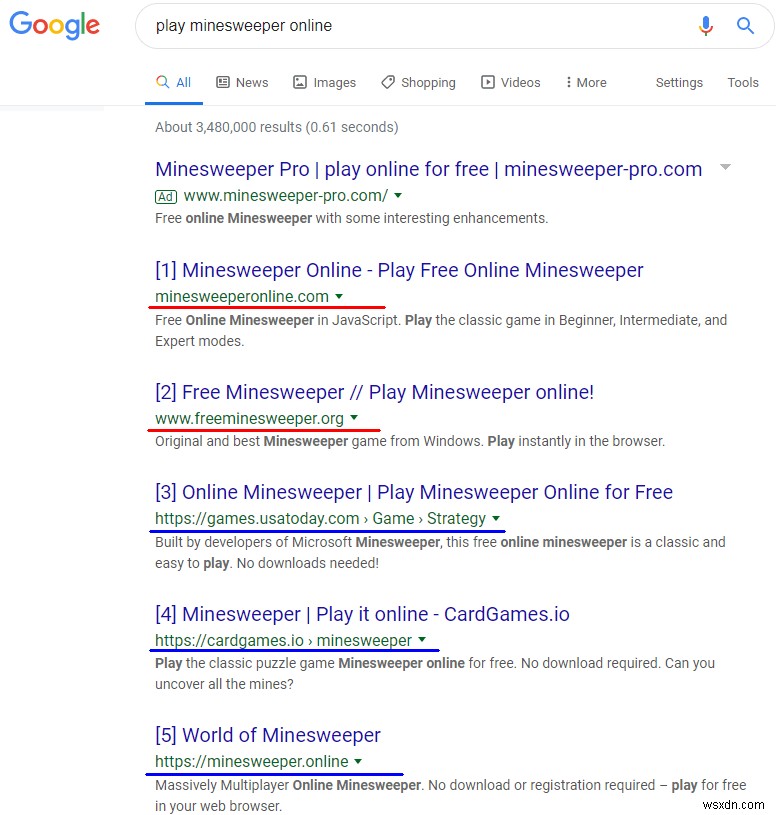Click the https://minesweeper.online URL text
This screenshot has height=815, width=776.
[x=252, y=761]
